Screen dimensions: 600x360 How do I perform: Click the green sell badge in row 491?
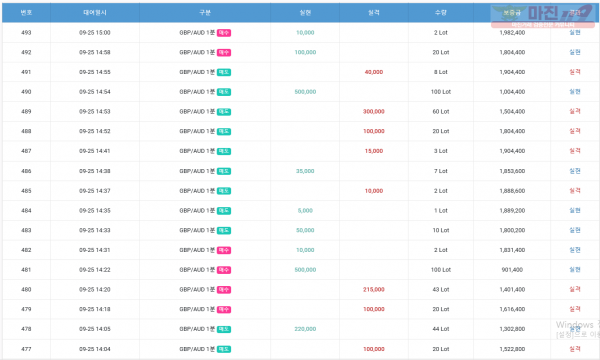224,72
